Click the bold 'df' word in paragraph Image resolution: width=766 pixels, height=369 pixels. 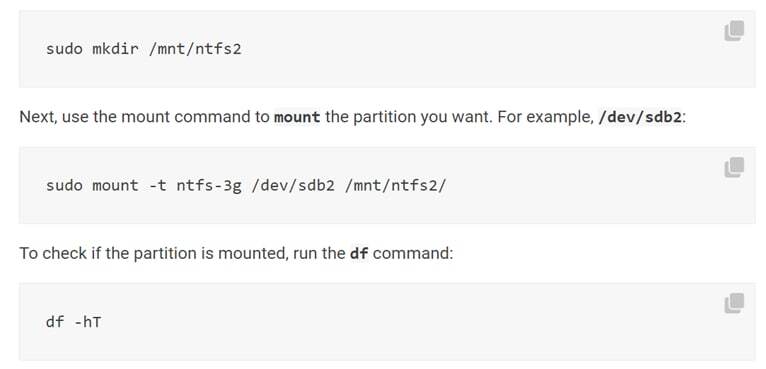pyautogui.click(x=359, y=254)
